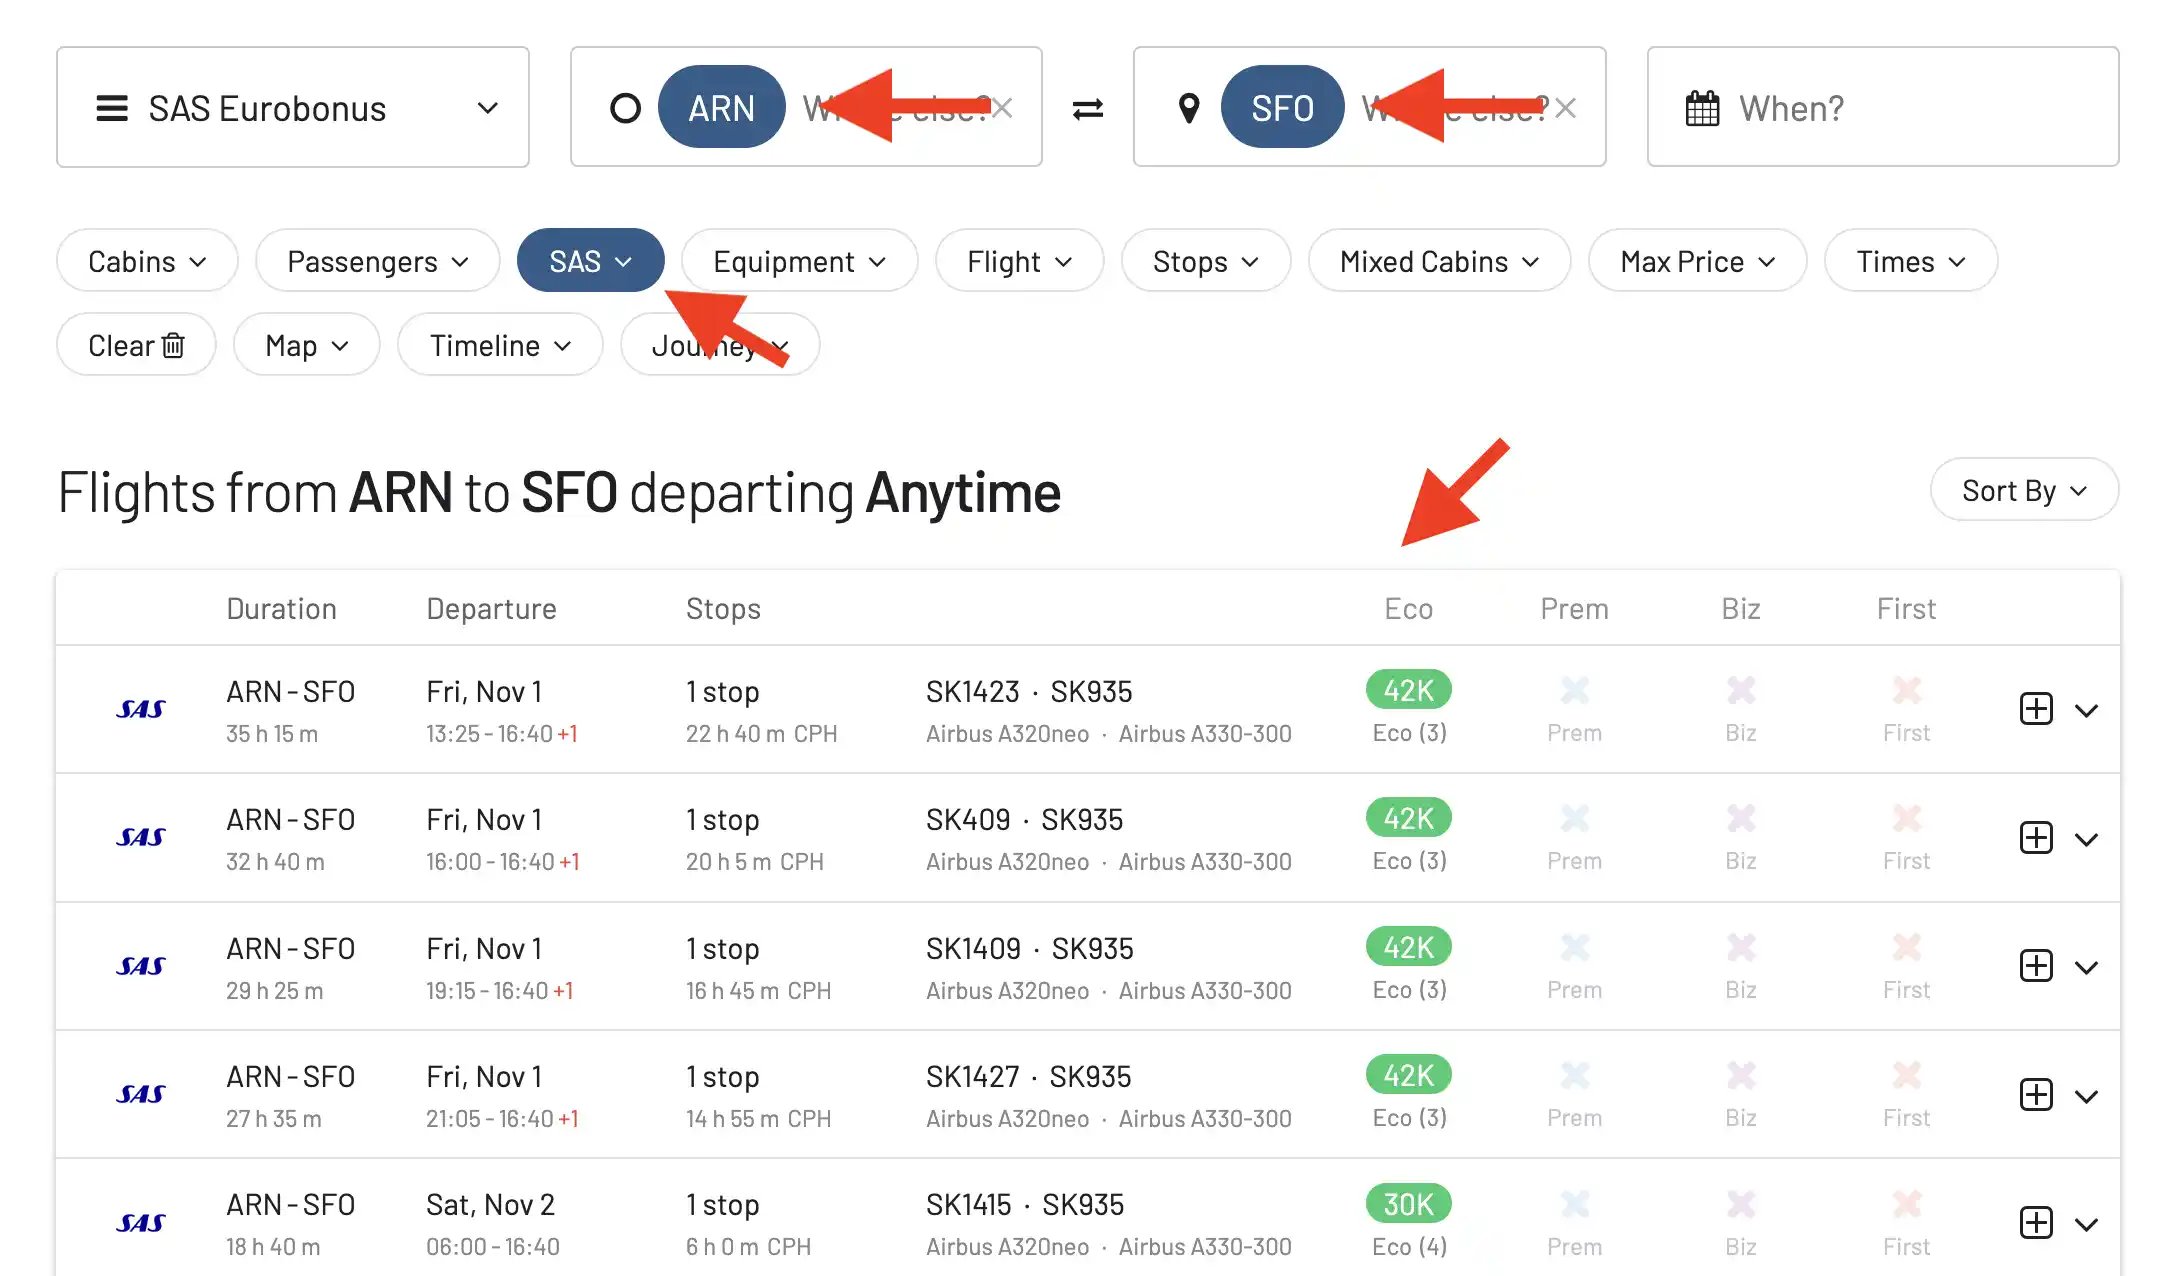The height and width of the screenshot is (1276, 2170).
Task: Open the Max Price filter
Action: (x=1697, y=261)
